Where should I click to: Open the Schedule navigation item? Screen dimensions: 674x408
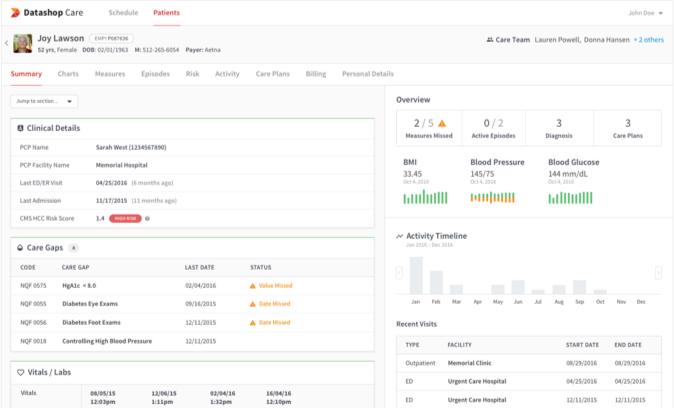(123, 13)
